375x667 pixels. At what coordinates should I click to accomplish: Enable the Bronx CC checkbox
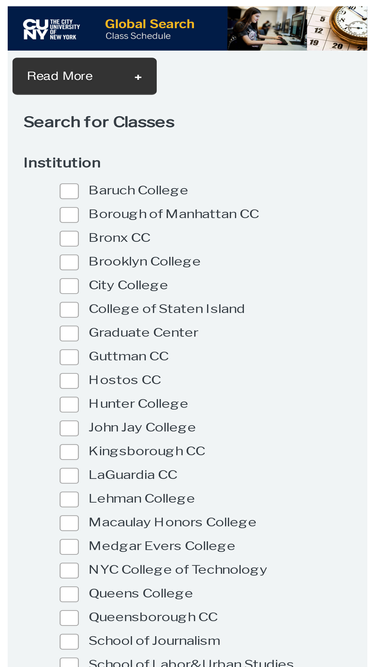click(x=69, y=239)
